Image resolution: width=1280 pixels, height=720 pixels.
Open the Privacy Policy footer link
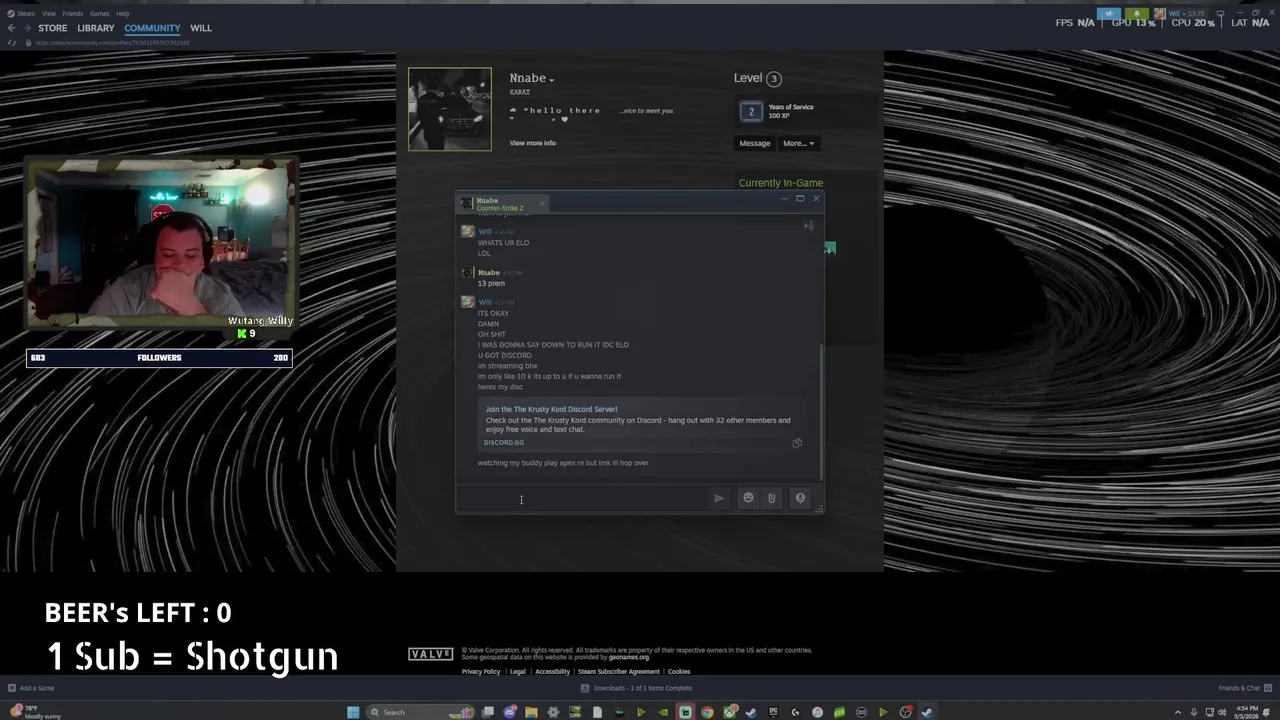[481, 672]
